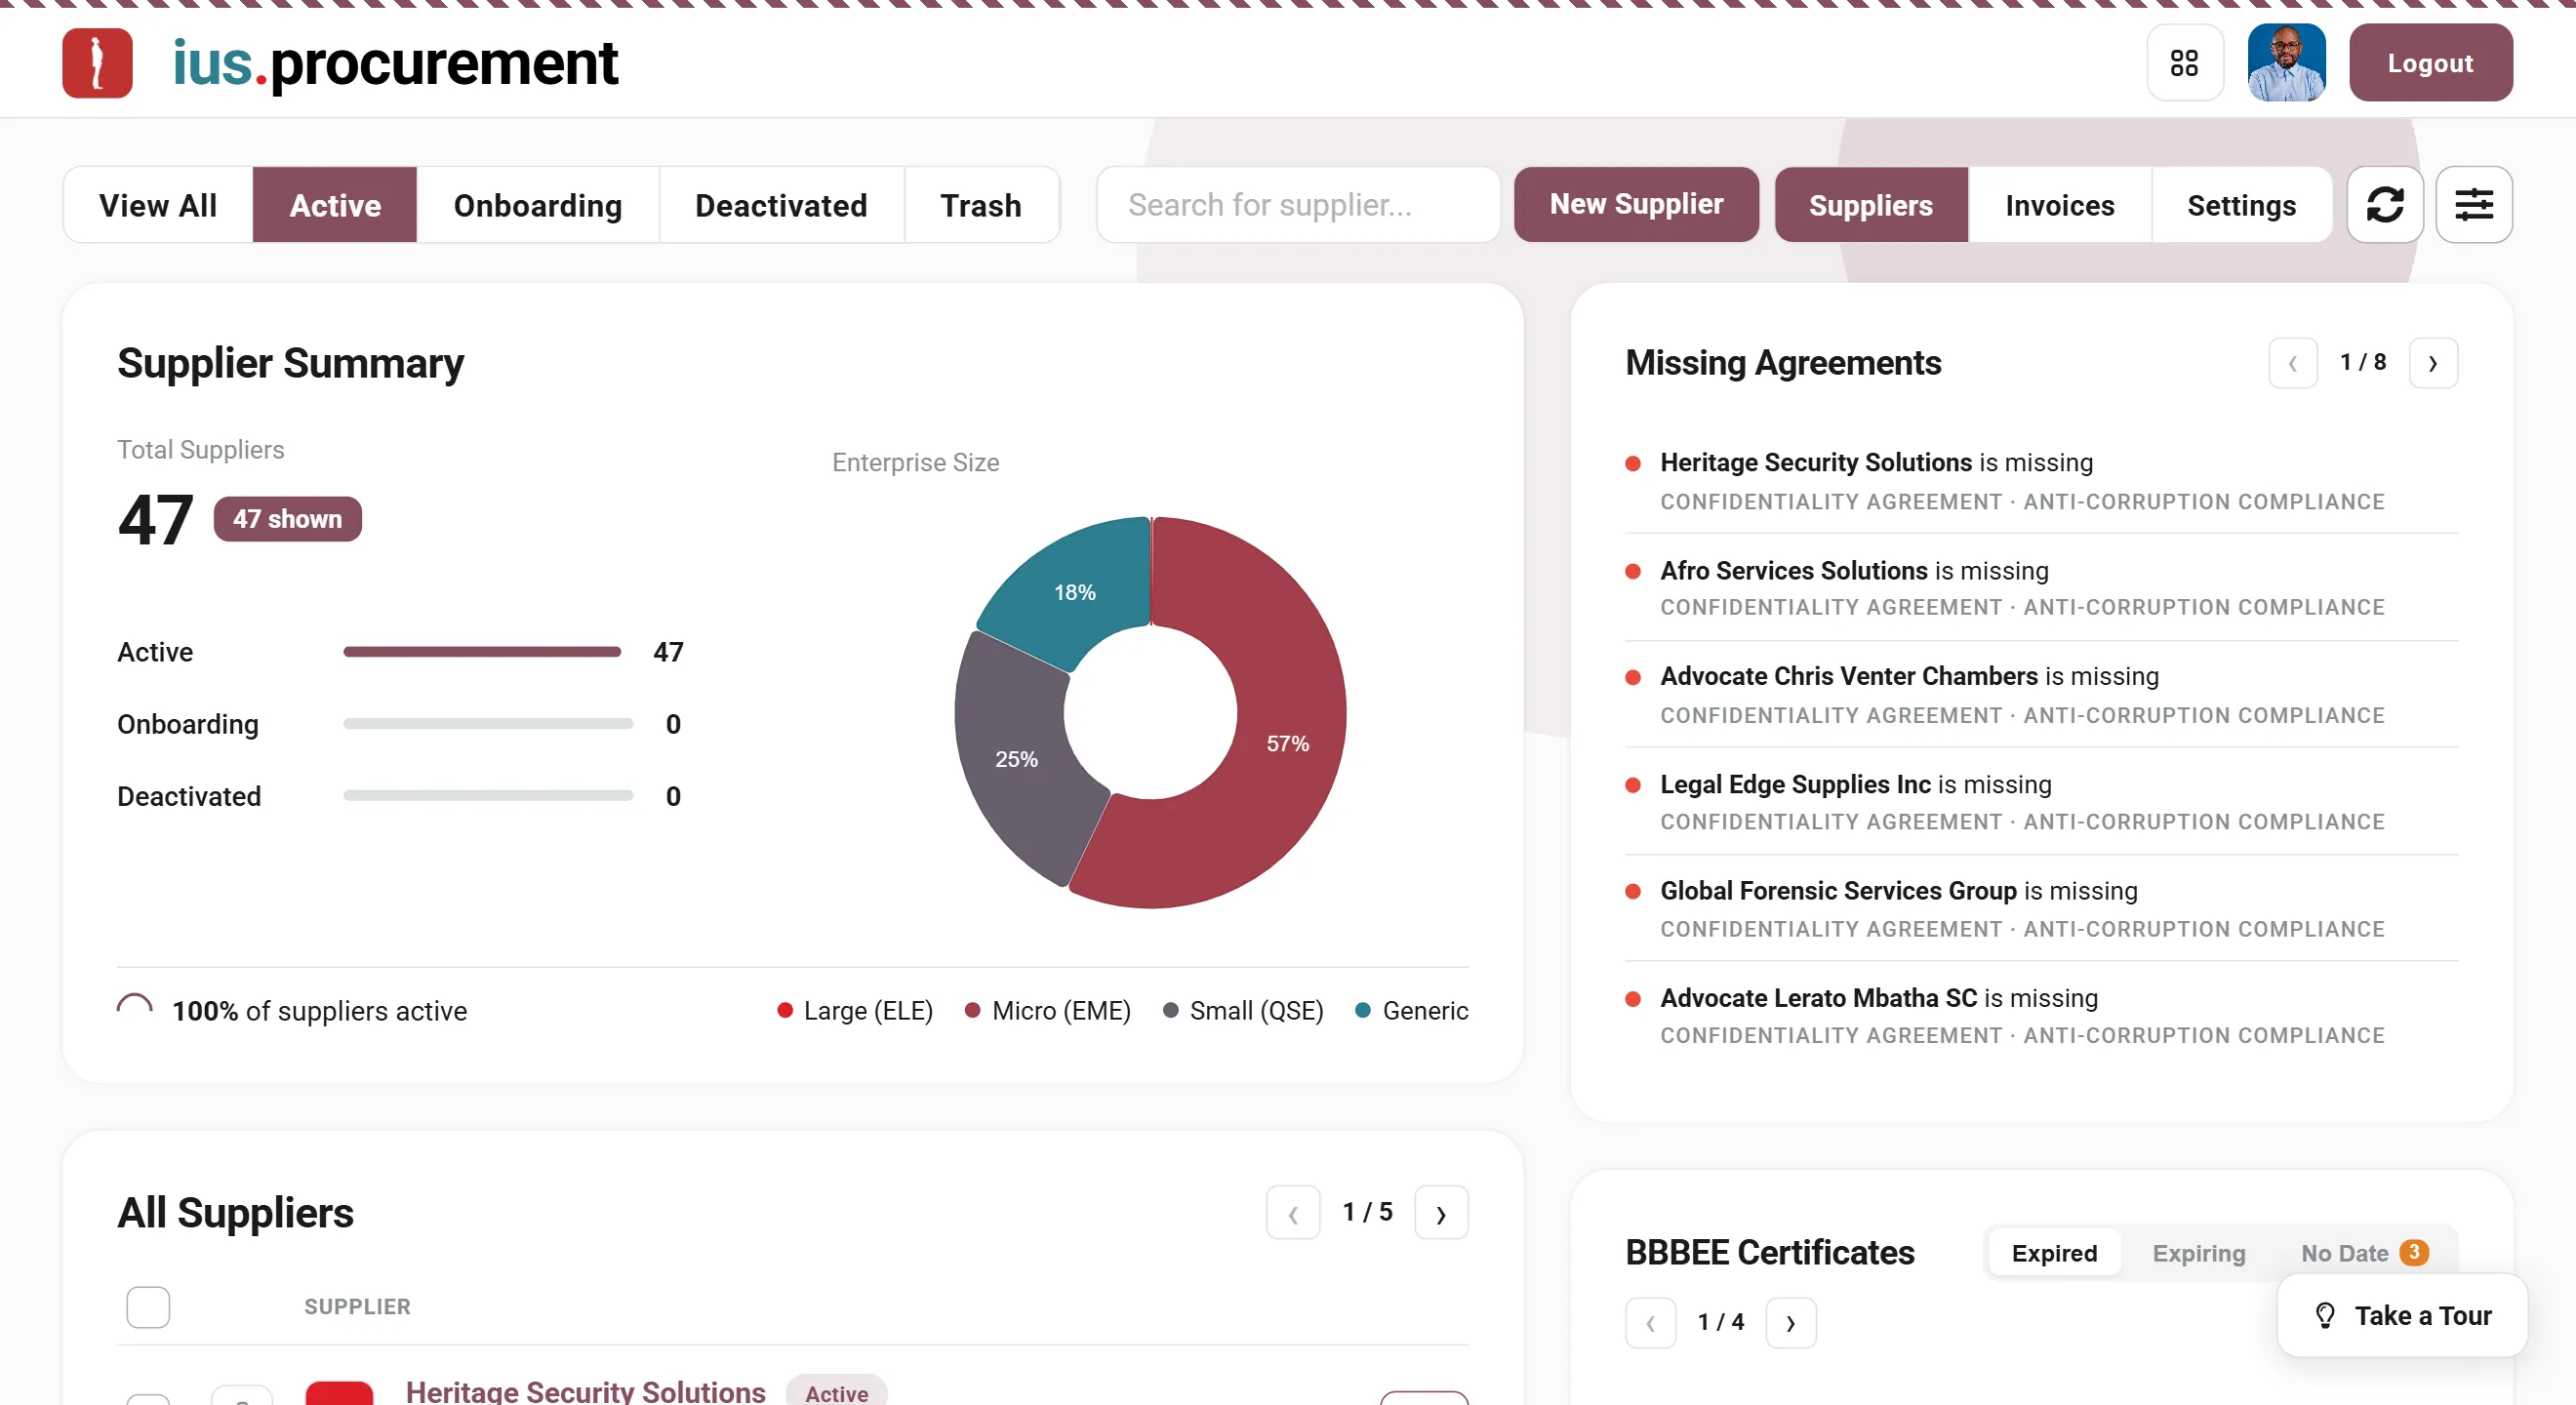Show Expiring BBBEE certificates

[x=2198, y=1253]
